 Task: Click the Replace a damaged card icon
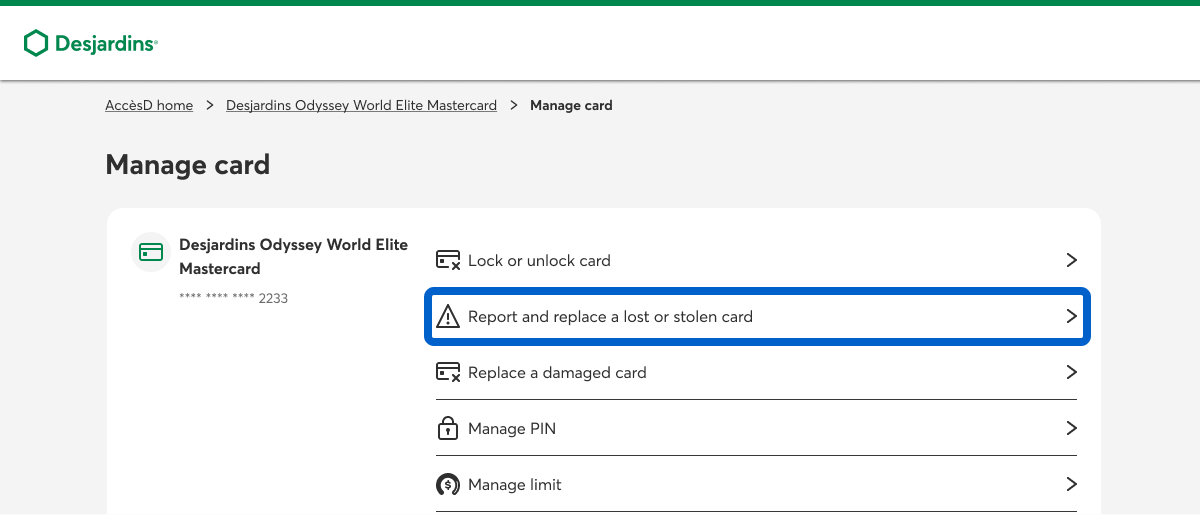tap(448, 373)
